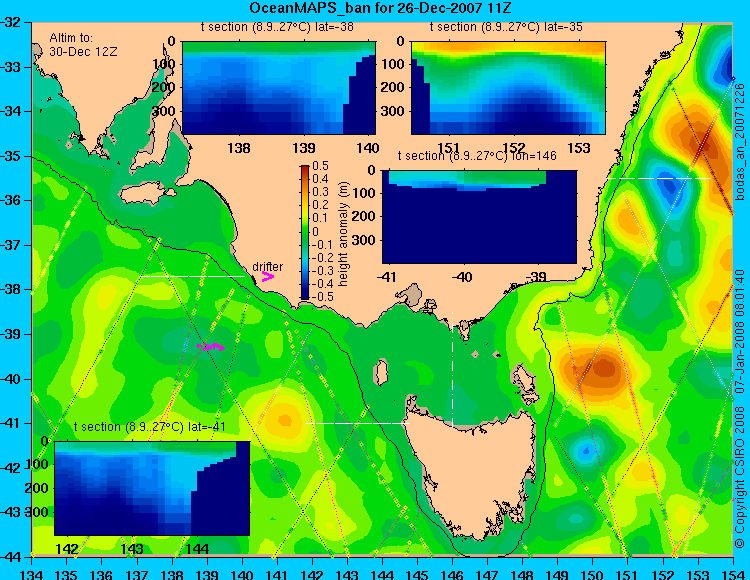
Task: Click the 139 tick of the lat=-38 inset
Action: tap(304, 148)
